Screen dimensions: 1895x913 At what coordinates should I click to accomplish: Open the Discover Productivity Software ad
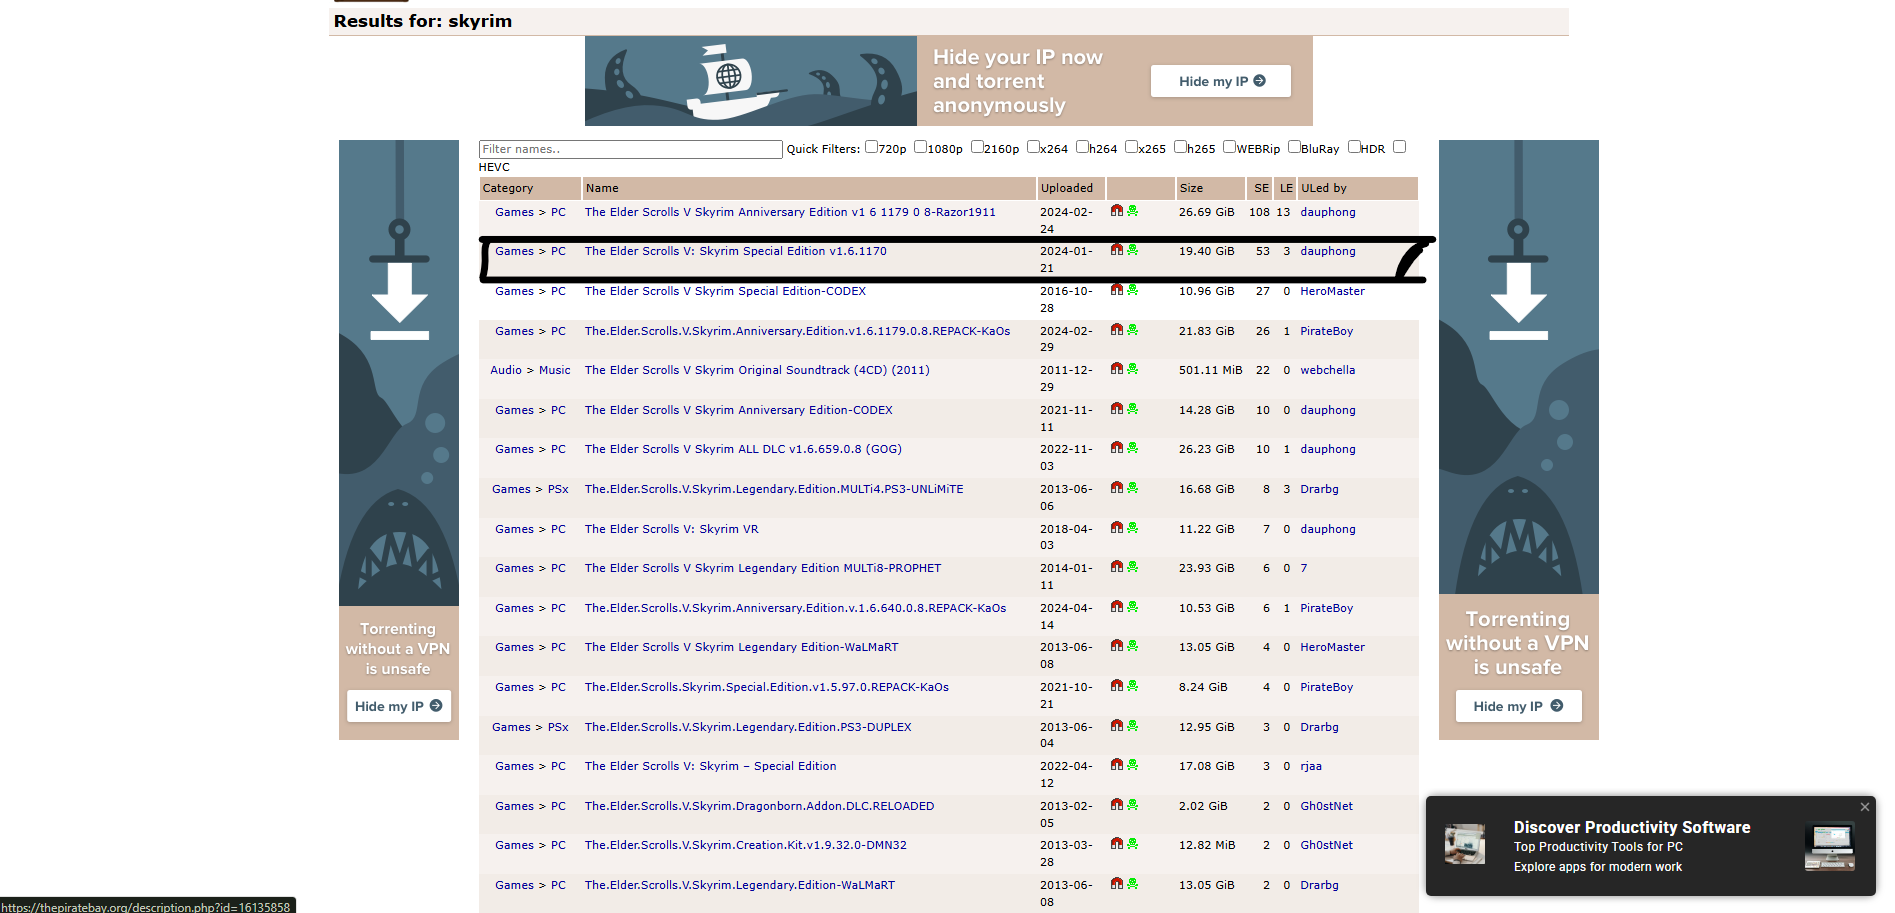point(1650,846)
